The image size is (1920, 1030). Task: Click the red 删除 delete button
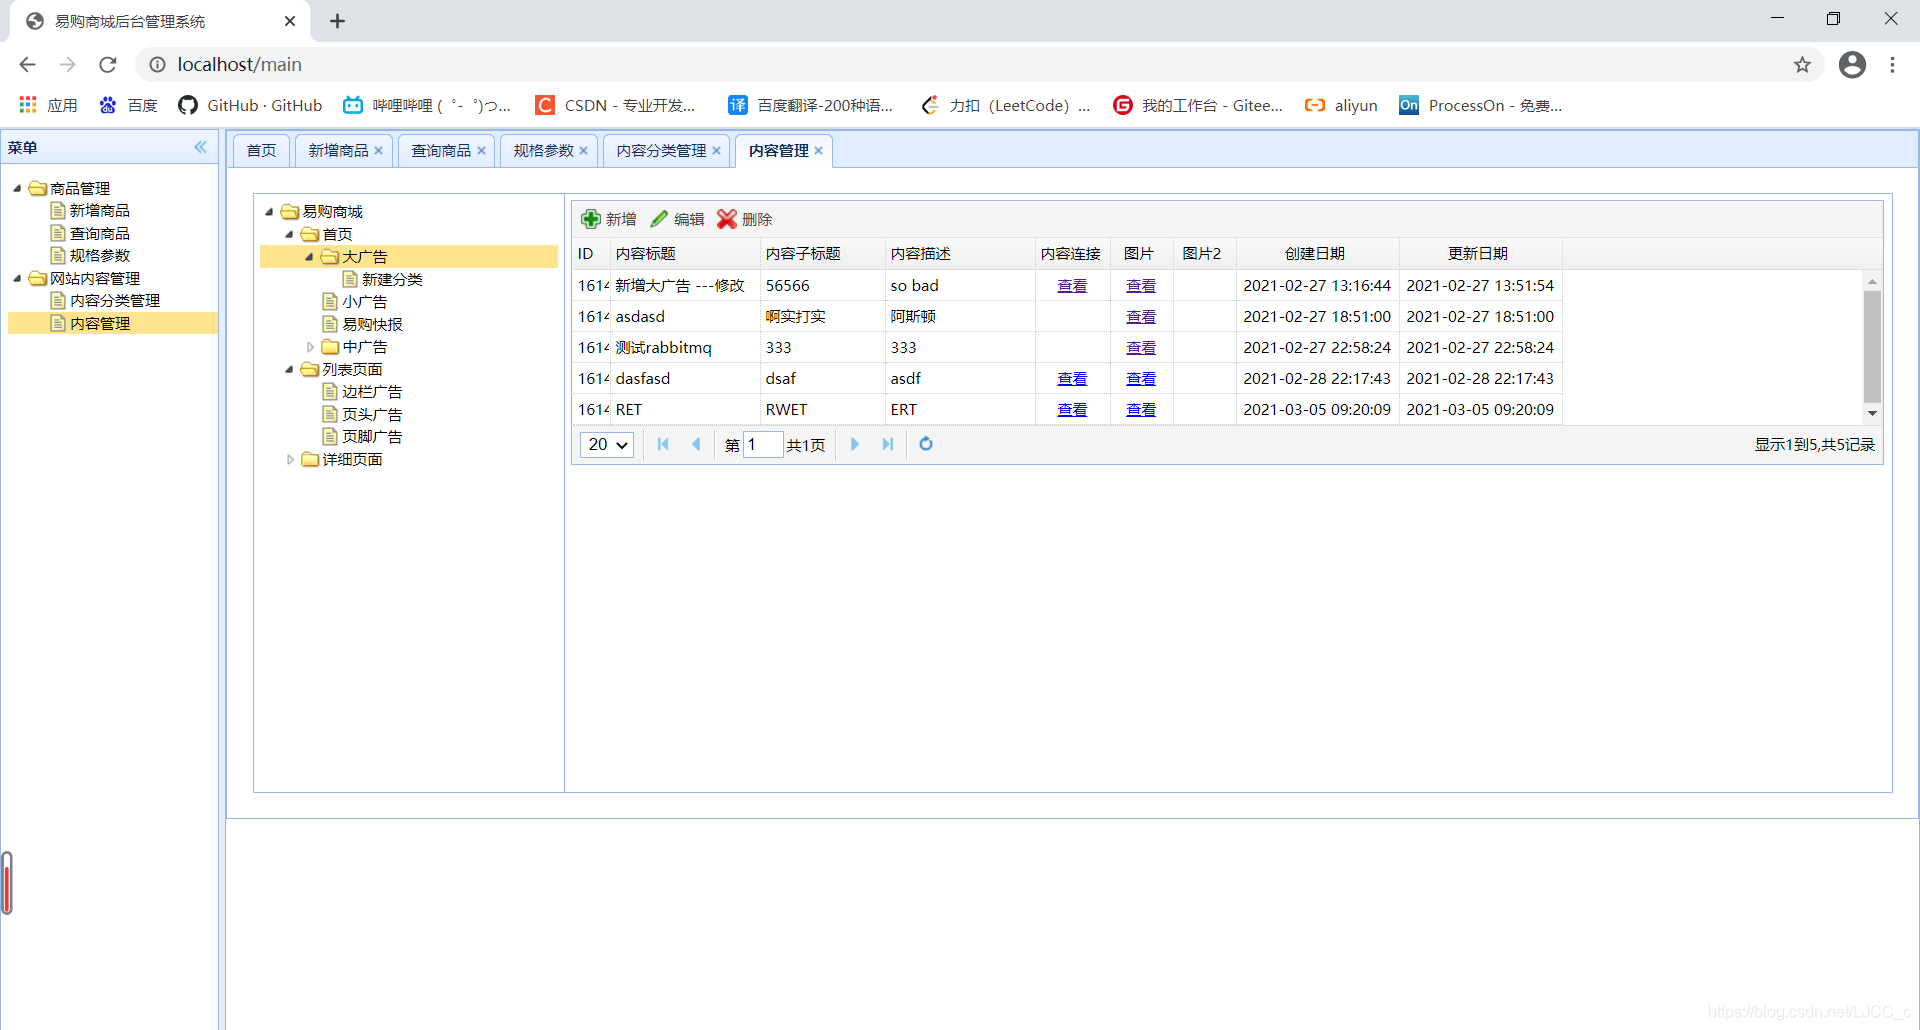point(745,219)
